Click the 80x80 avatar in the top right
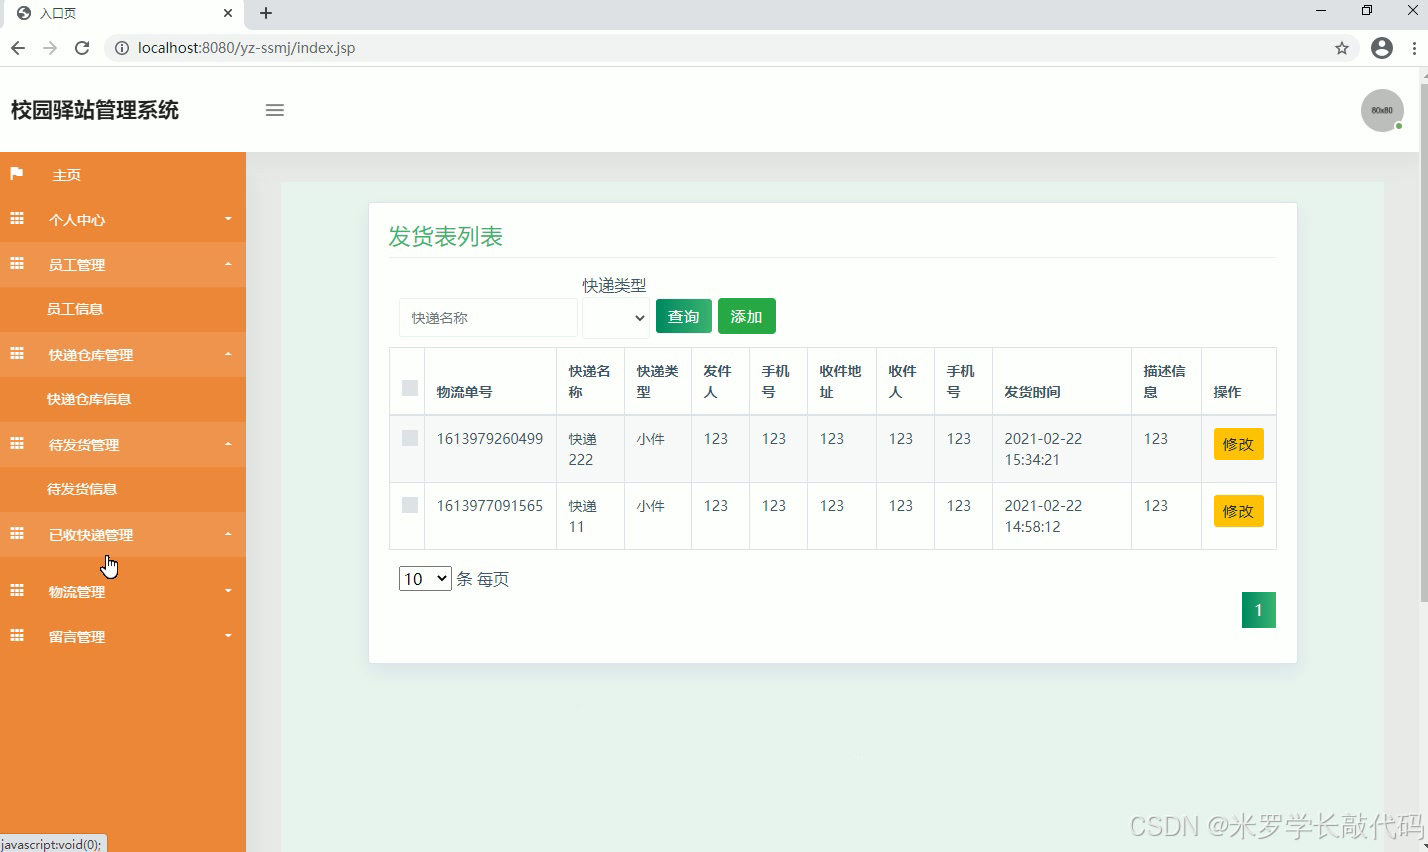 (x=1381, y=110)
